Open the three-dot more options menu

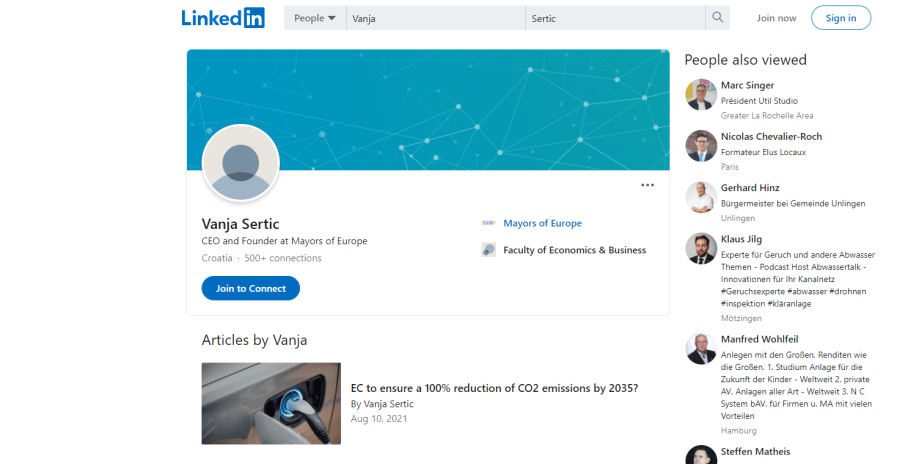point(647,185)
